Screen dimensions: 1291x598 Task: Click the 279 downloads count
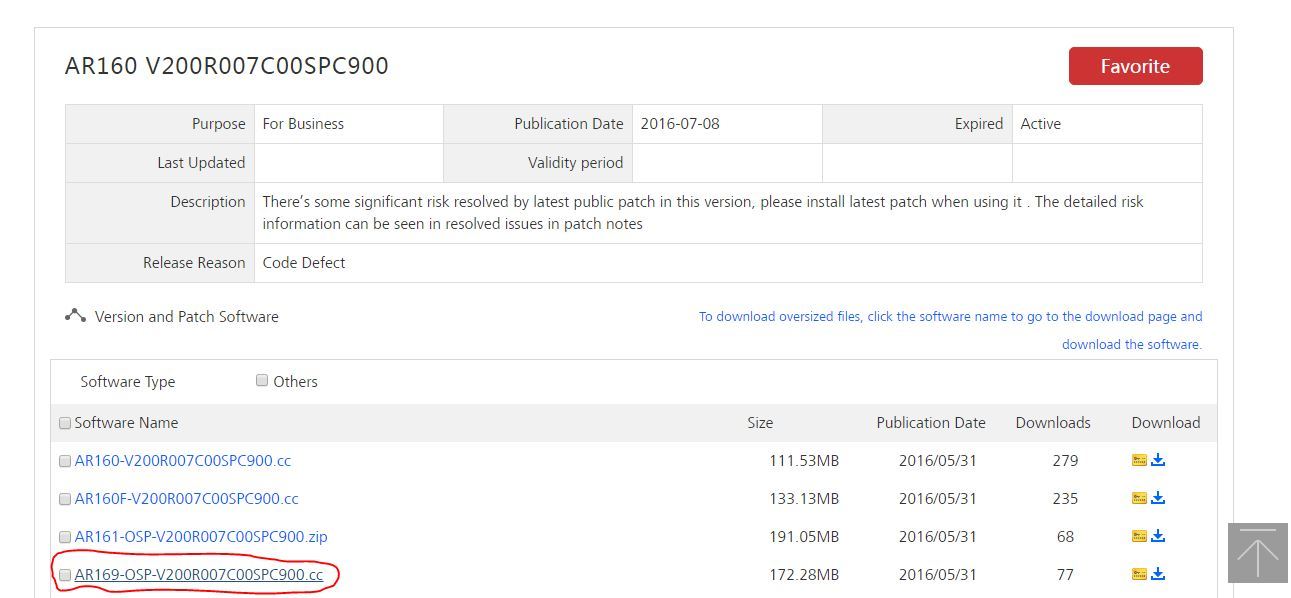(1065, 461)
